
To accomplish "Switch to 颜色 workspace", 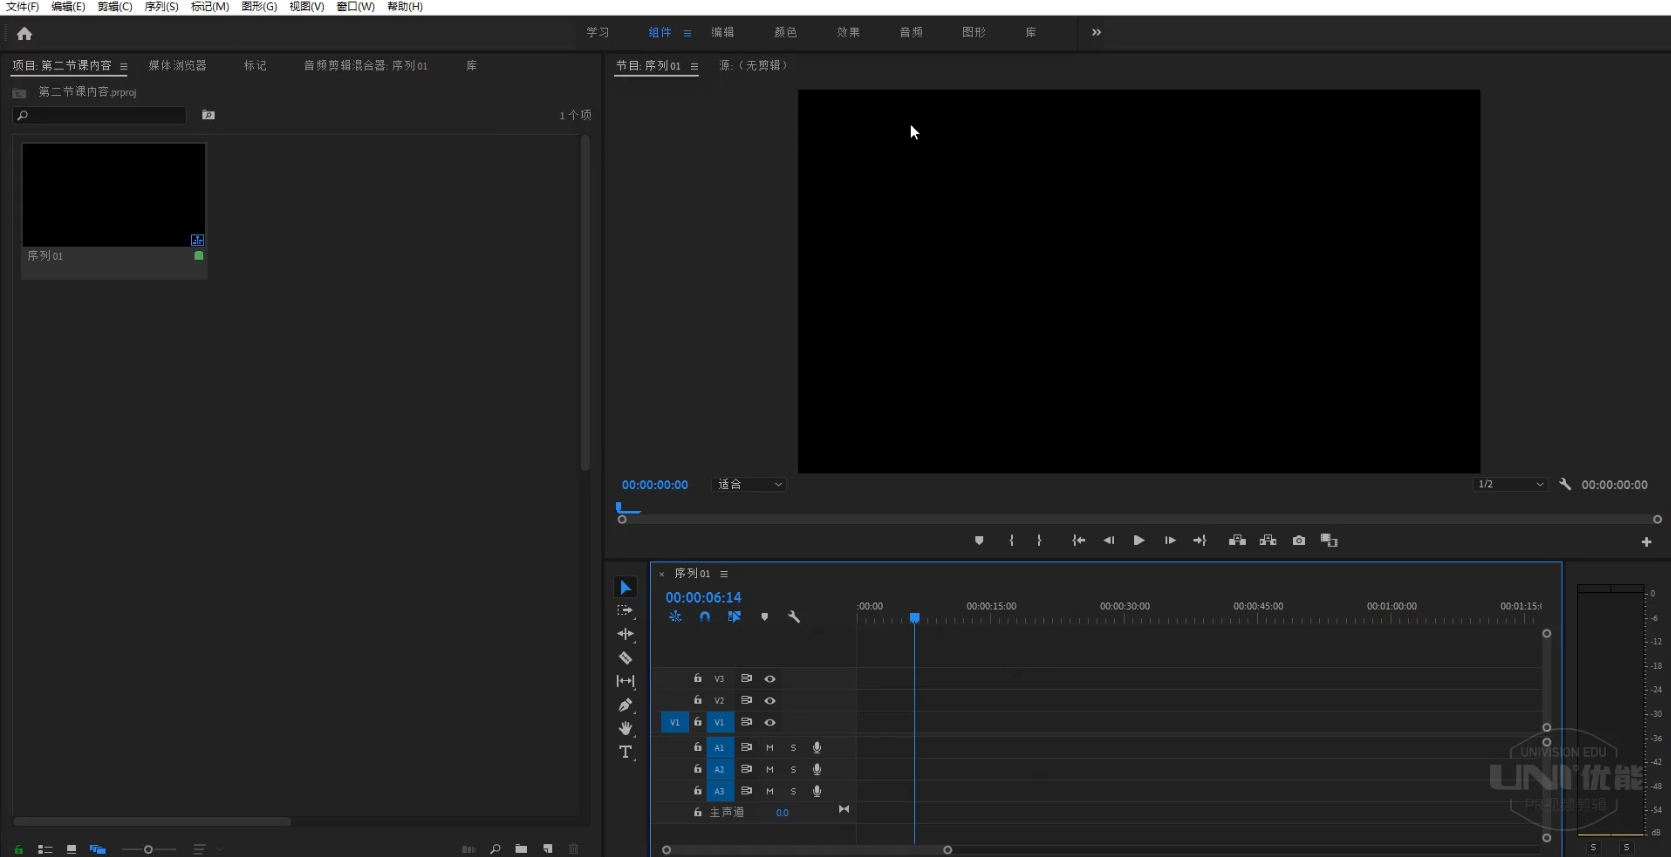I will 785,32.
